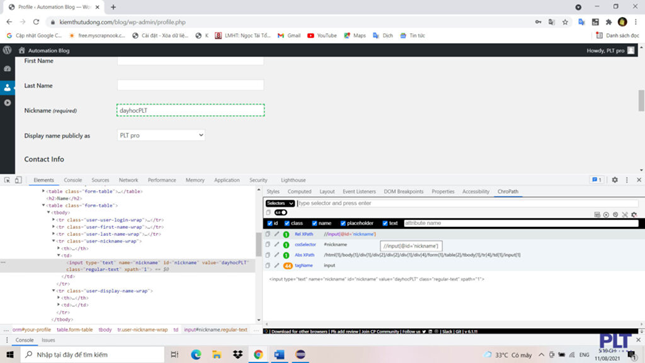The width and height of the screenshot is (645, 363).
Task: Expand the first collapsed form-table node
Action: click(x=43, y=191)
